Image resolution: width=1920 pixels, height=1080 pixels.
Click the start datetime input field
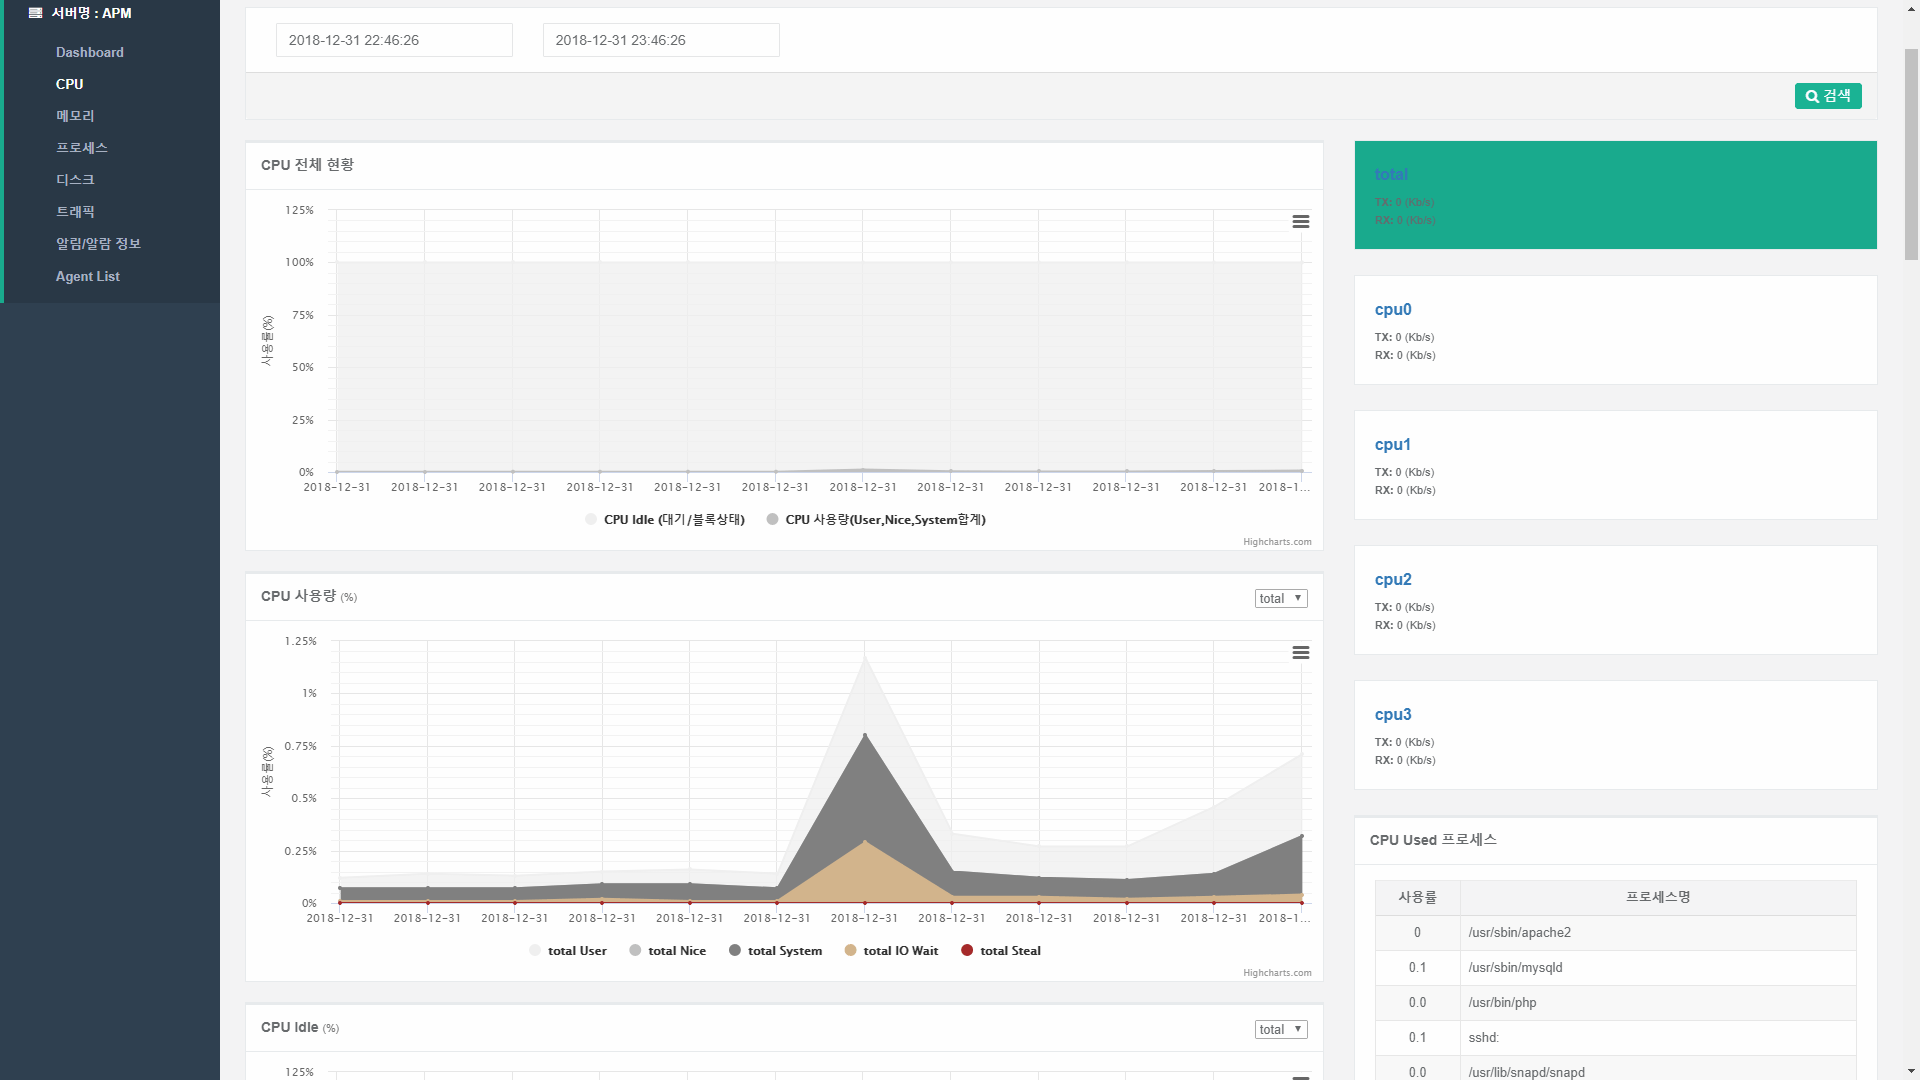(x=394, y=40)
